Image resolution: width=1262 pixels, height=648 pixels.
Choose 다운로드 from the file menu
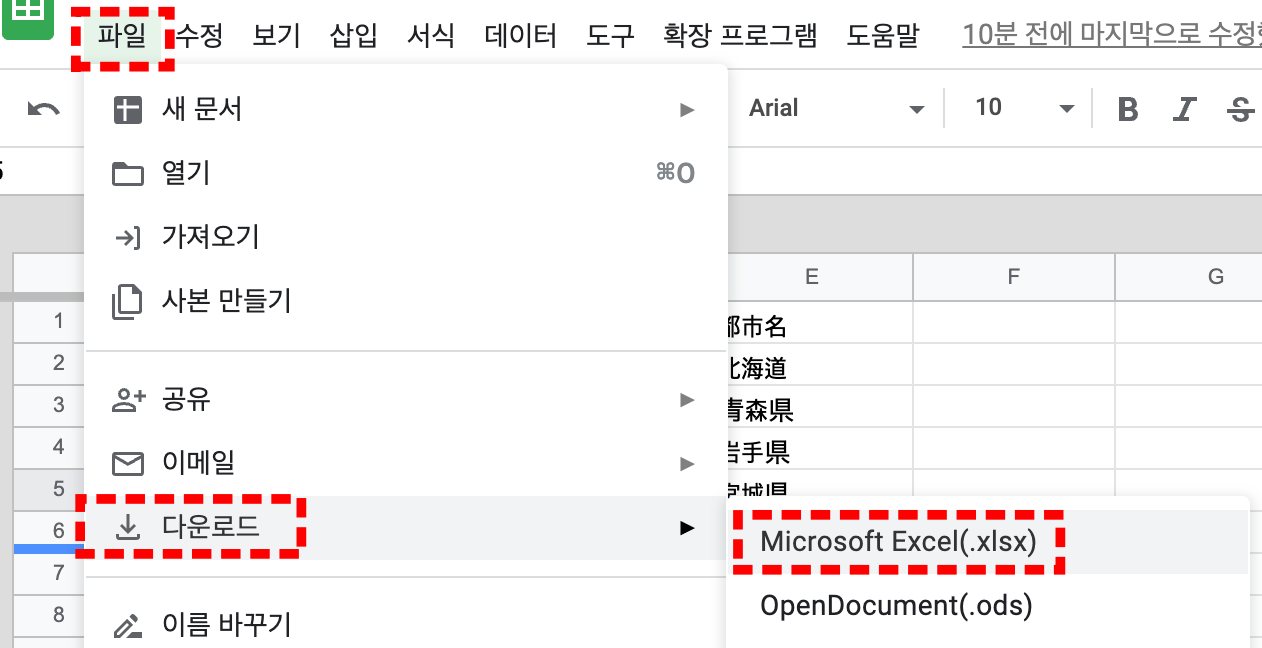pyautogui.click(x=406, y=527)
